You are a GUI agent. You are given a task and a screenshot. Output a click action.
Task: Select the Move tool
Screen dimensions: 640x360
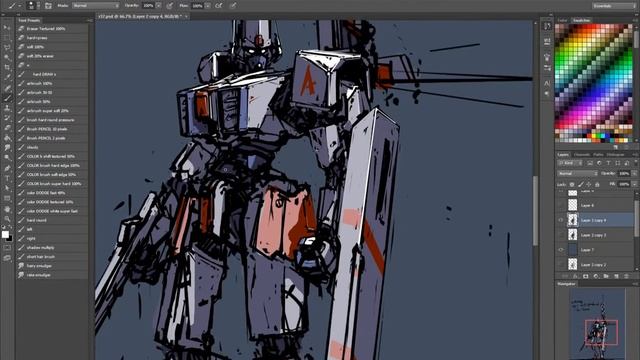(7, 28)
